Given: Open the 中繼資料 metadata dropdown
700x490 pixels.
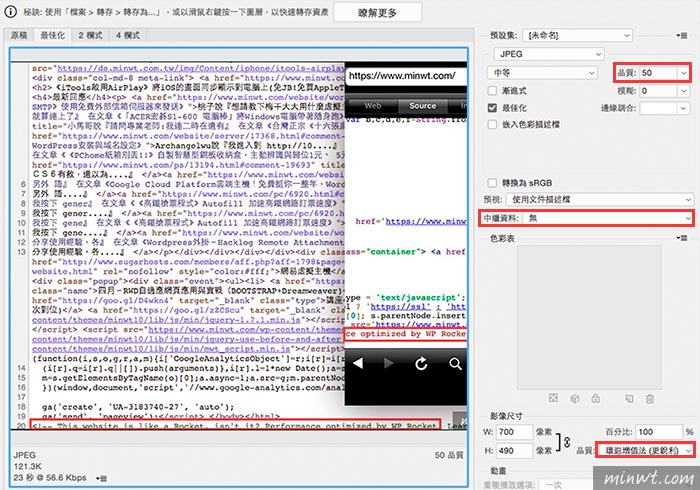Looking at the screenshot, I should pos(608,218).
